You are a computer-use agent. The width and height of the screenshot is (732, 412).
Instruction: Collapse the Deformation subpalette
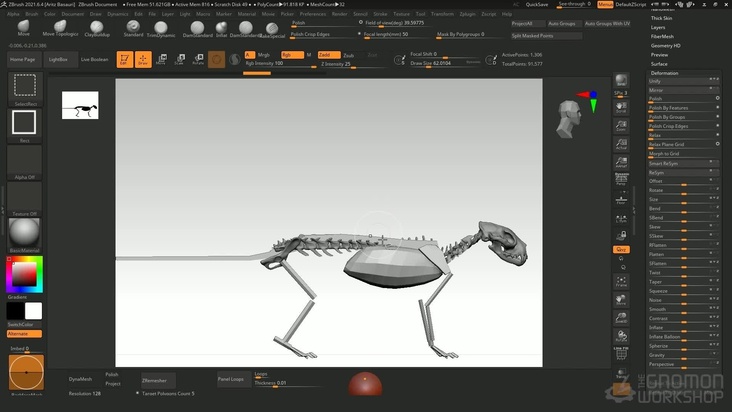click(x=664, y=73)
